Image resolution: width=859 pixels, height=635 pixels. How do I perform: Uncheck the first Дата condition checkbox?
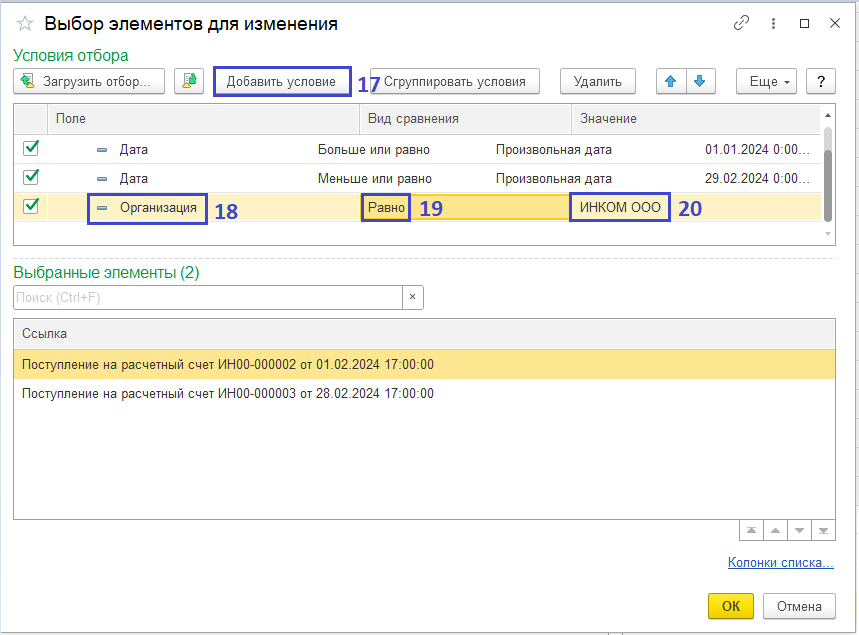[31, 149]
